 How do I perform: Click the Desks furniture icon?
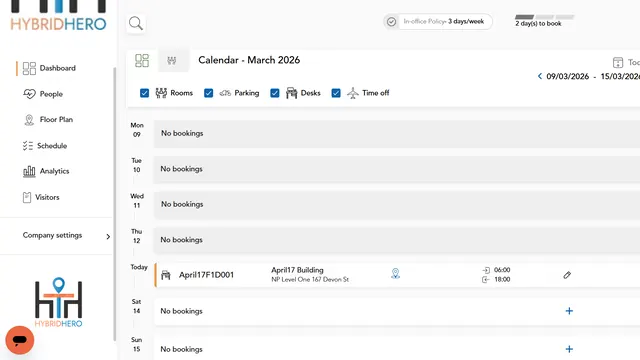pos(291,93)
